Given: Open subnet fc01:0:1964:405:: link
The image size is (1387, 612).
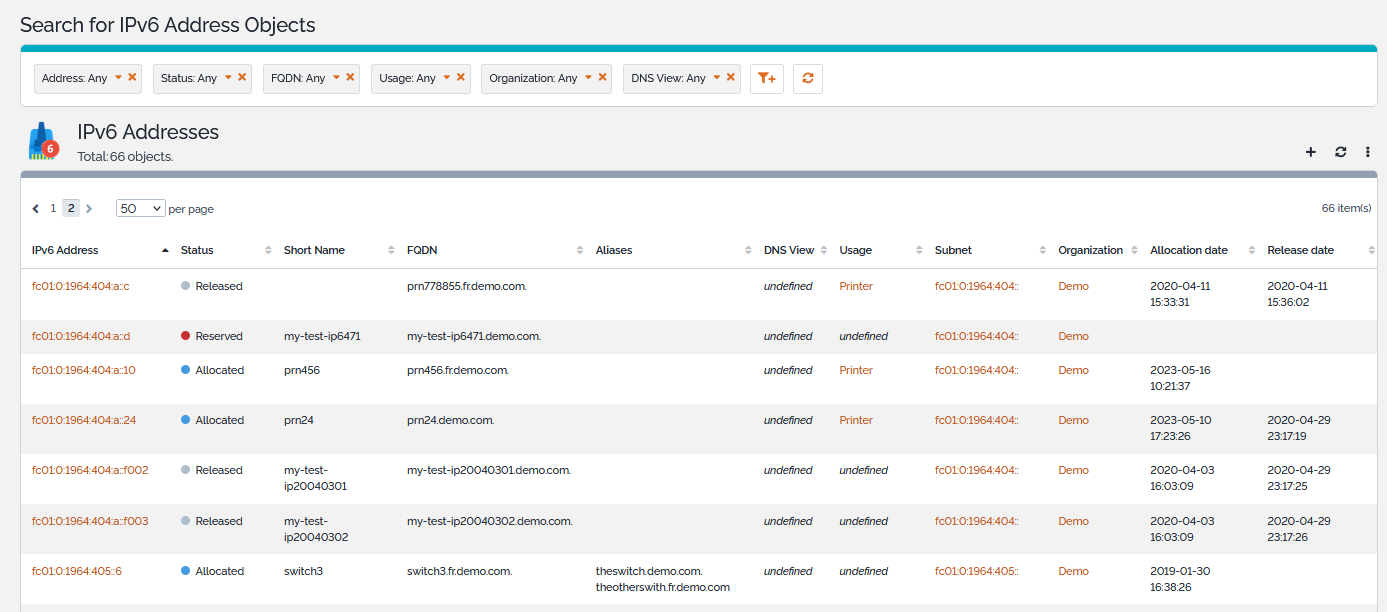Looking at the screenshot, I should pos(976,571).
